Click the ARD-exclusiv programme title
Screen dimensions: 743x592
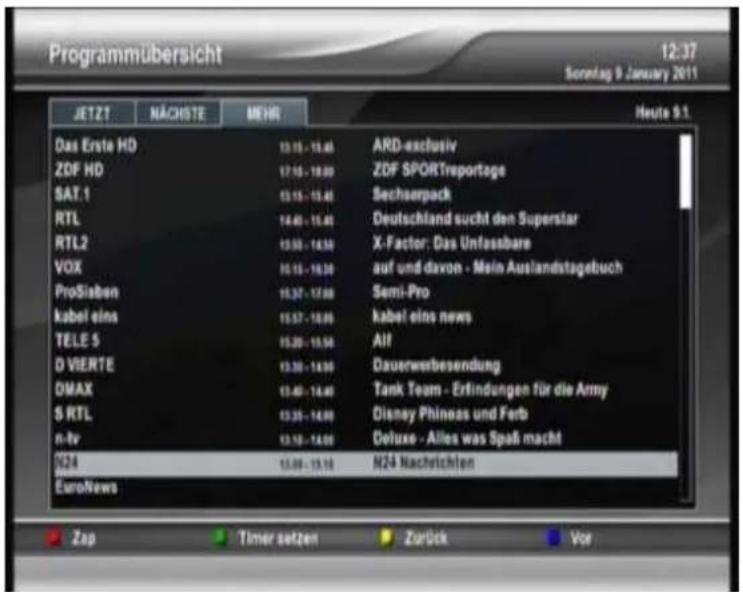pos(415,146)
